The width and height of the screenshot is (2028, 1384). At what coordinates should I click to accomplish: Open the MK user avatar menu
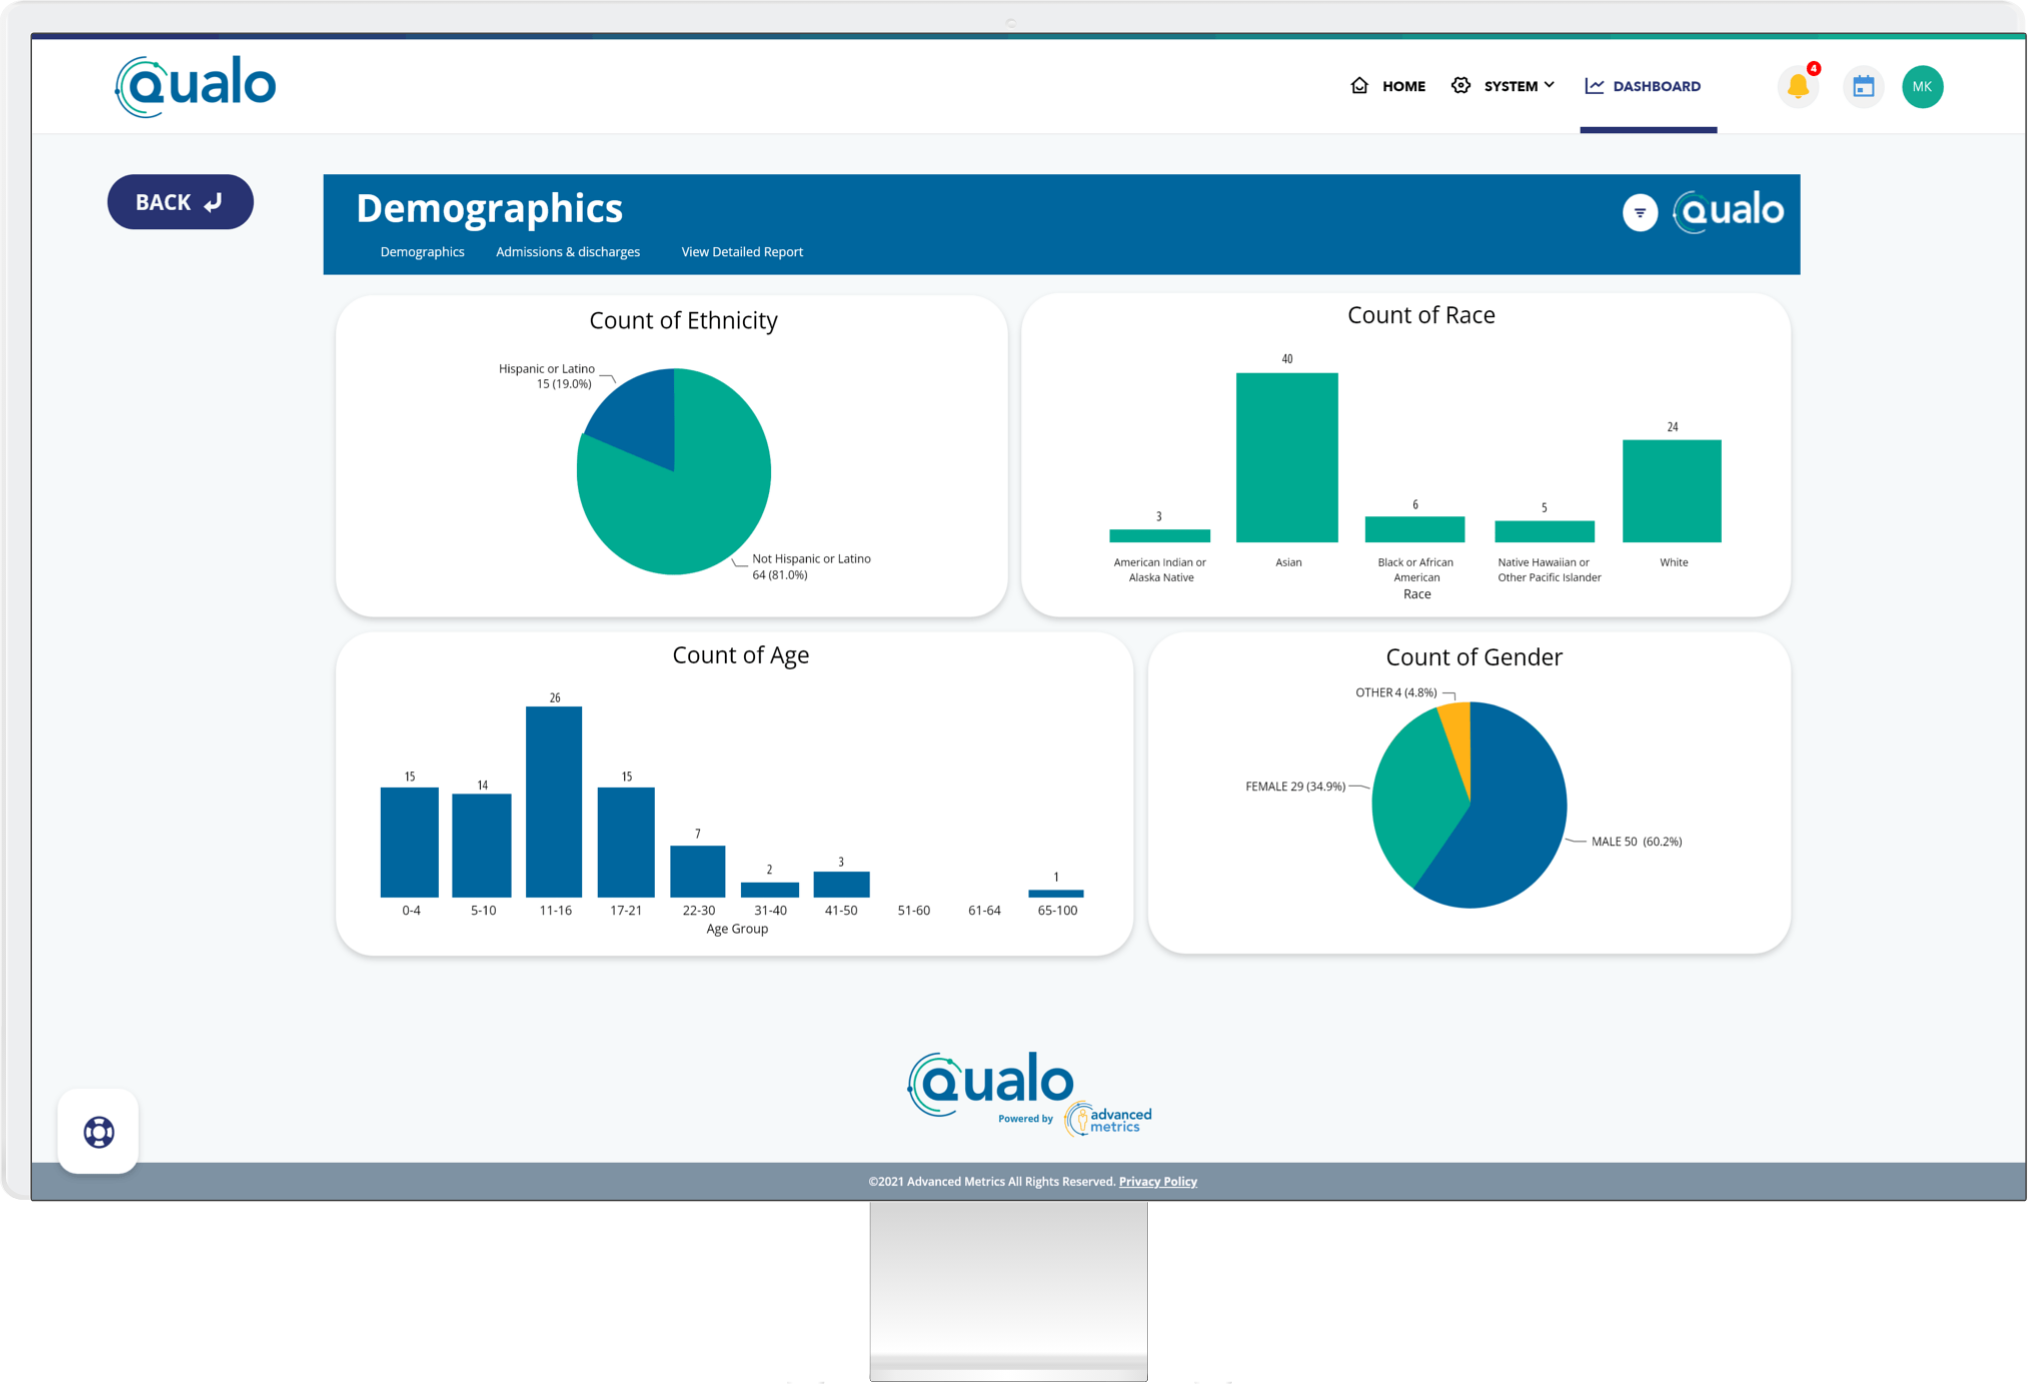(x=1921, y=87)
